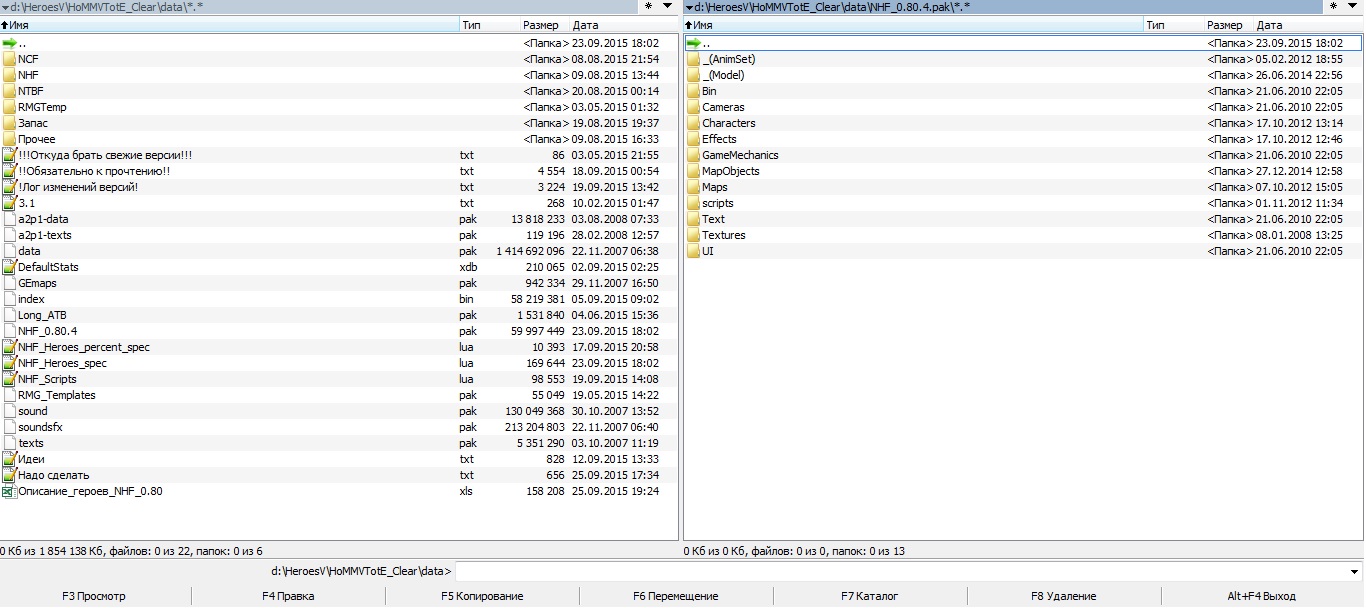Click the Effects folder icon

pyautogui.click(x=694, y=139)
